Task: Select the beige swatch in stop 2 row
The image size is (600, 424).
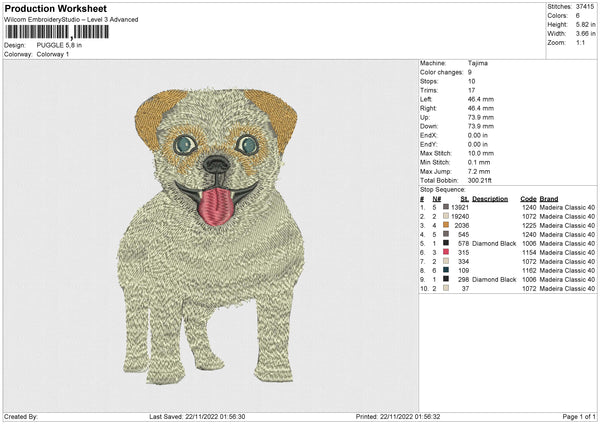Action: click(x=444, y=217)
